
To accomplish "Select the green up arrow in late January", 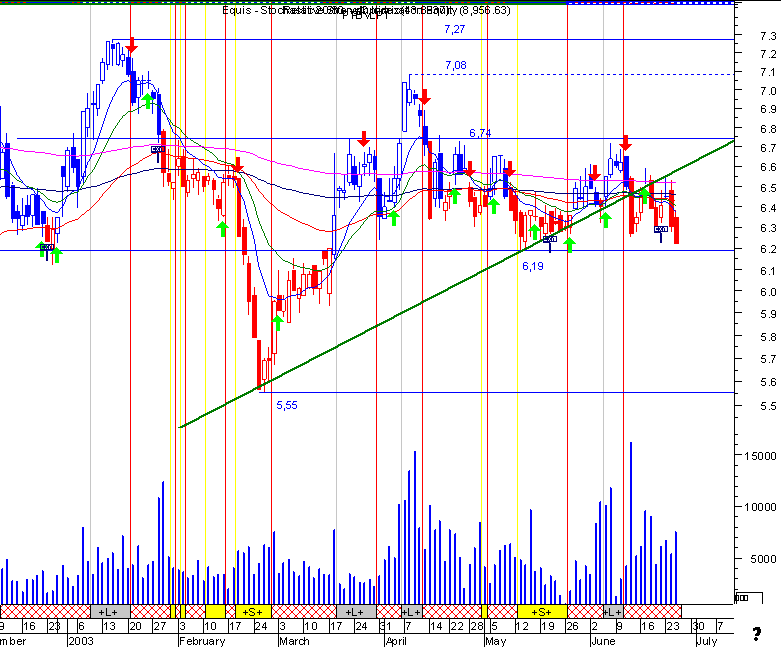I will pos(147,101).
